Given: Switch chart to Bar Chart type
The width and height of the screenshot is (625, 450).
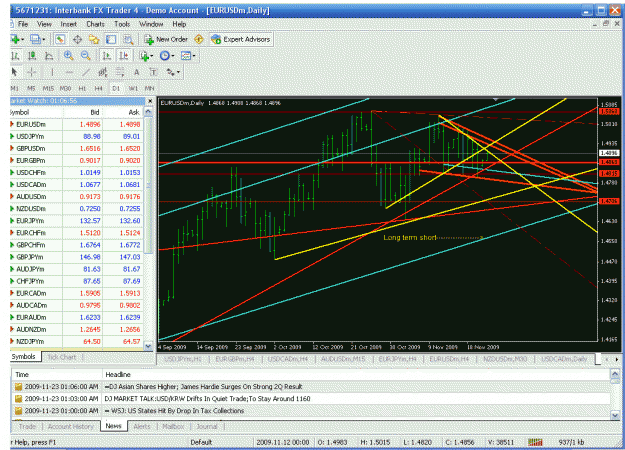Looking at the screenshot, I should tap(16, 56).
